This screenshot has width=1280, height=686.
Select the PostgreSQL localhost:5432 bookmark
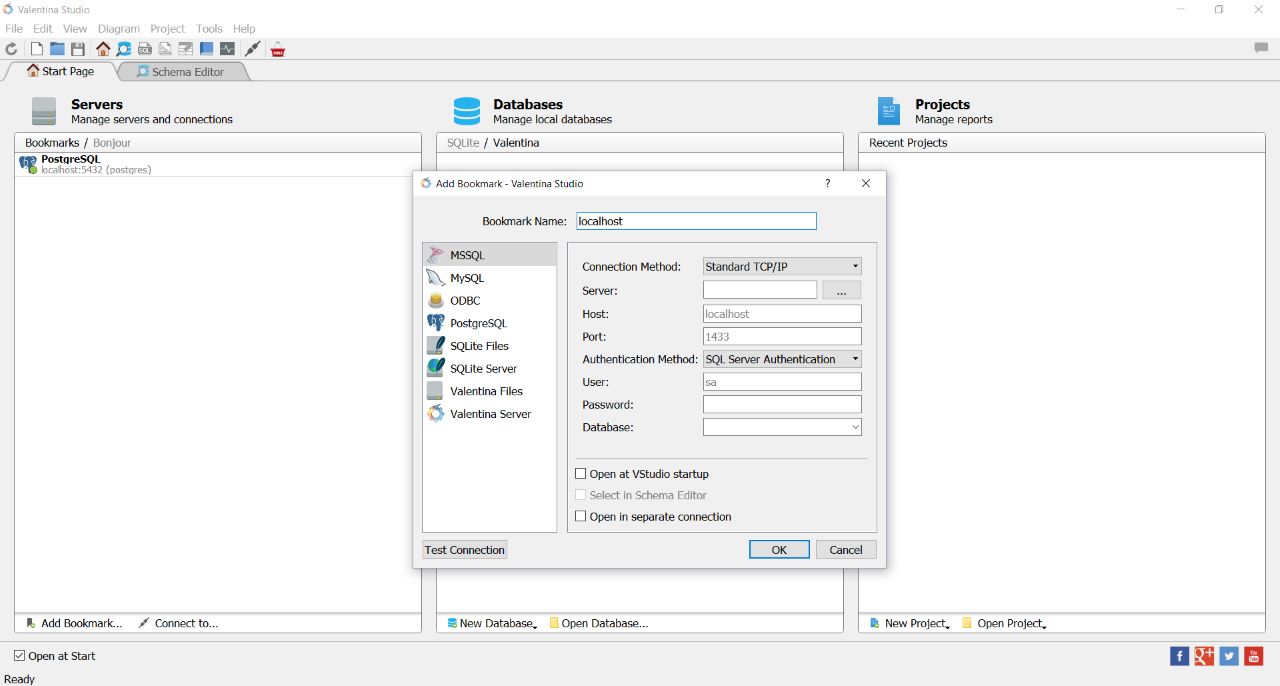coord(217,165)
